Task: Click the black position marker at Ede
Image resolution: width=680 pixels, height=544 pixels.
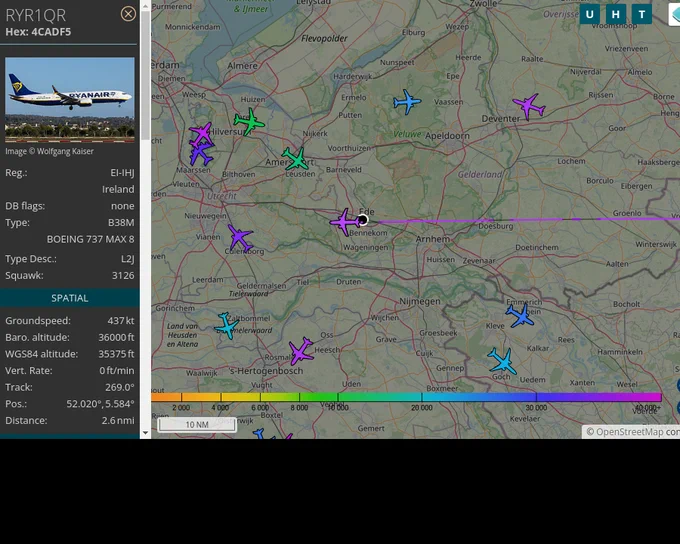Action: coord(363,220)
